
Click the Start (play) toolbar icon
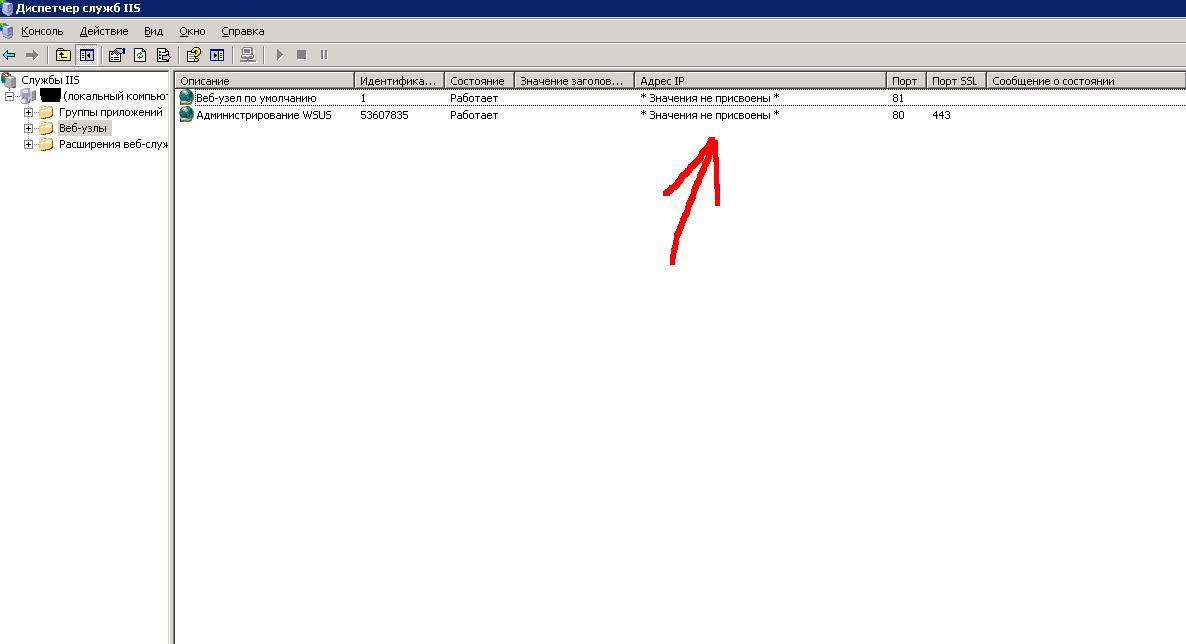(x=279, y=54)
